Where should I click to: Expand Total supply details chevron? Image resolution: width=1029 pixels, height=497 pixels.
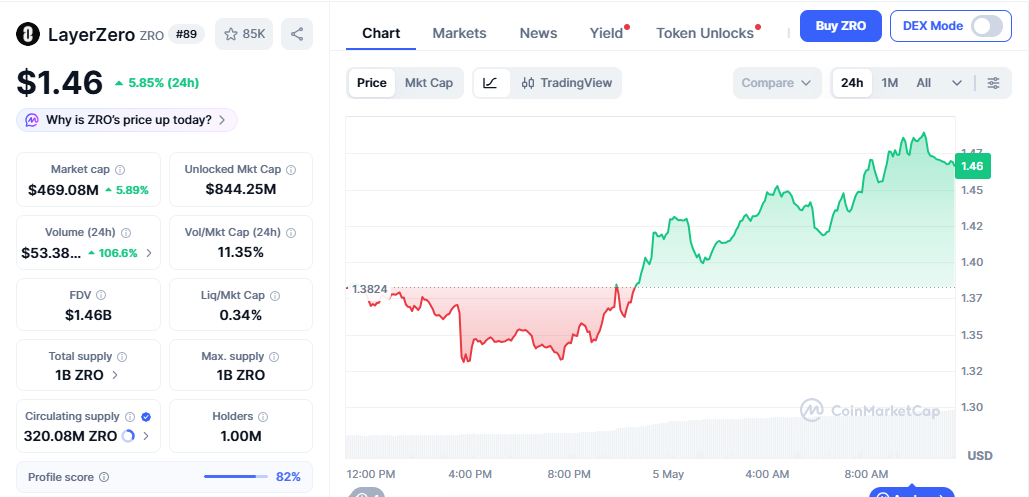coord(116,376)
